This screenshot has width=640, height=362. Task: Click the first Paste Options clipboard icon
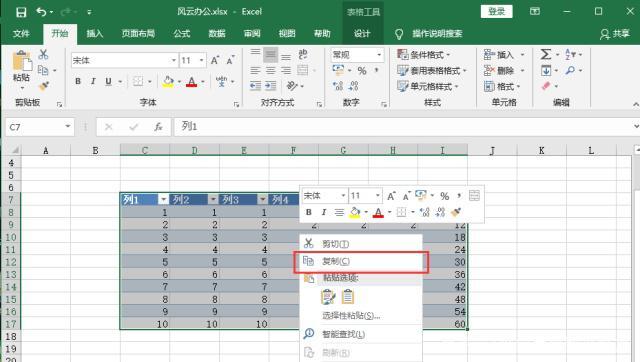[x=328, y=297]
